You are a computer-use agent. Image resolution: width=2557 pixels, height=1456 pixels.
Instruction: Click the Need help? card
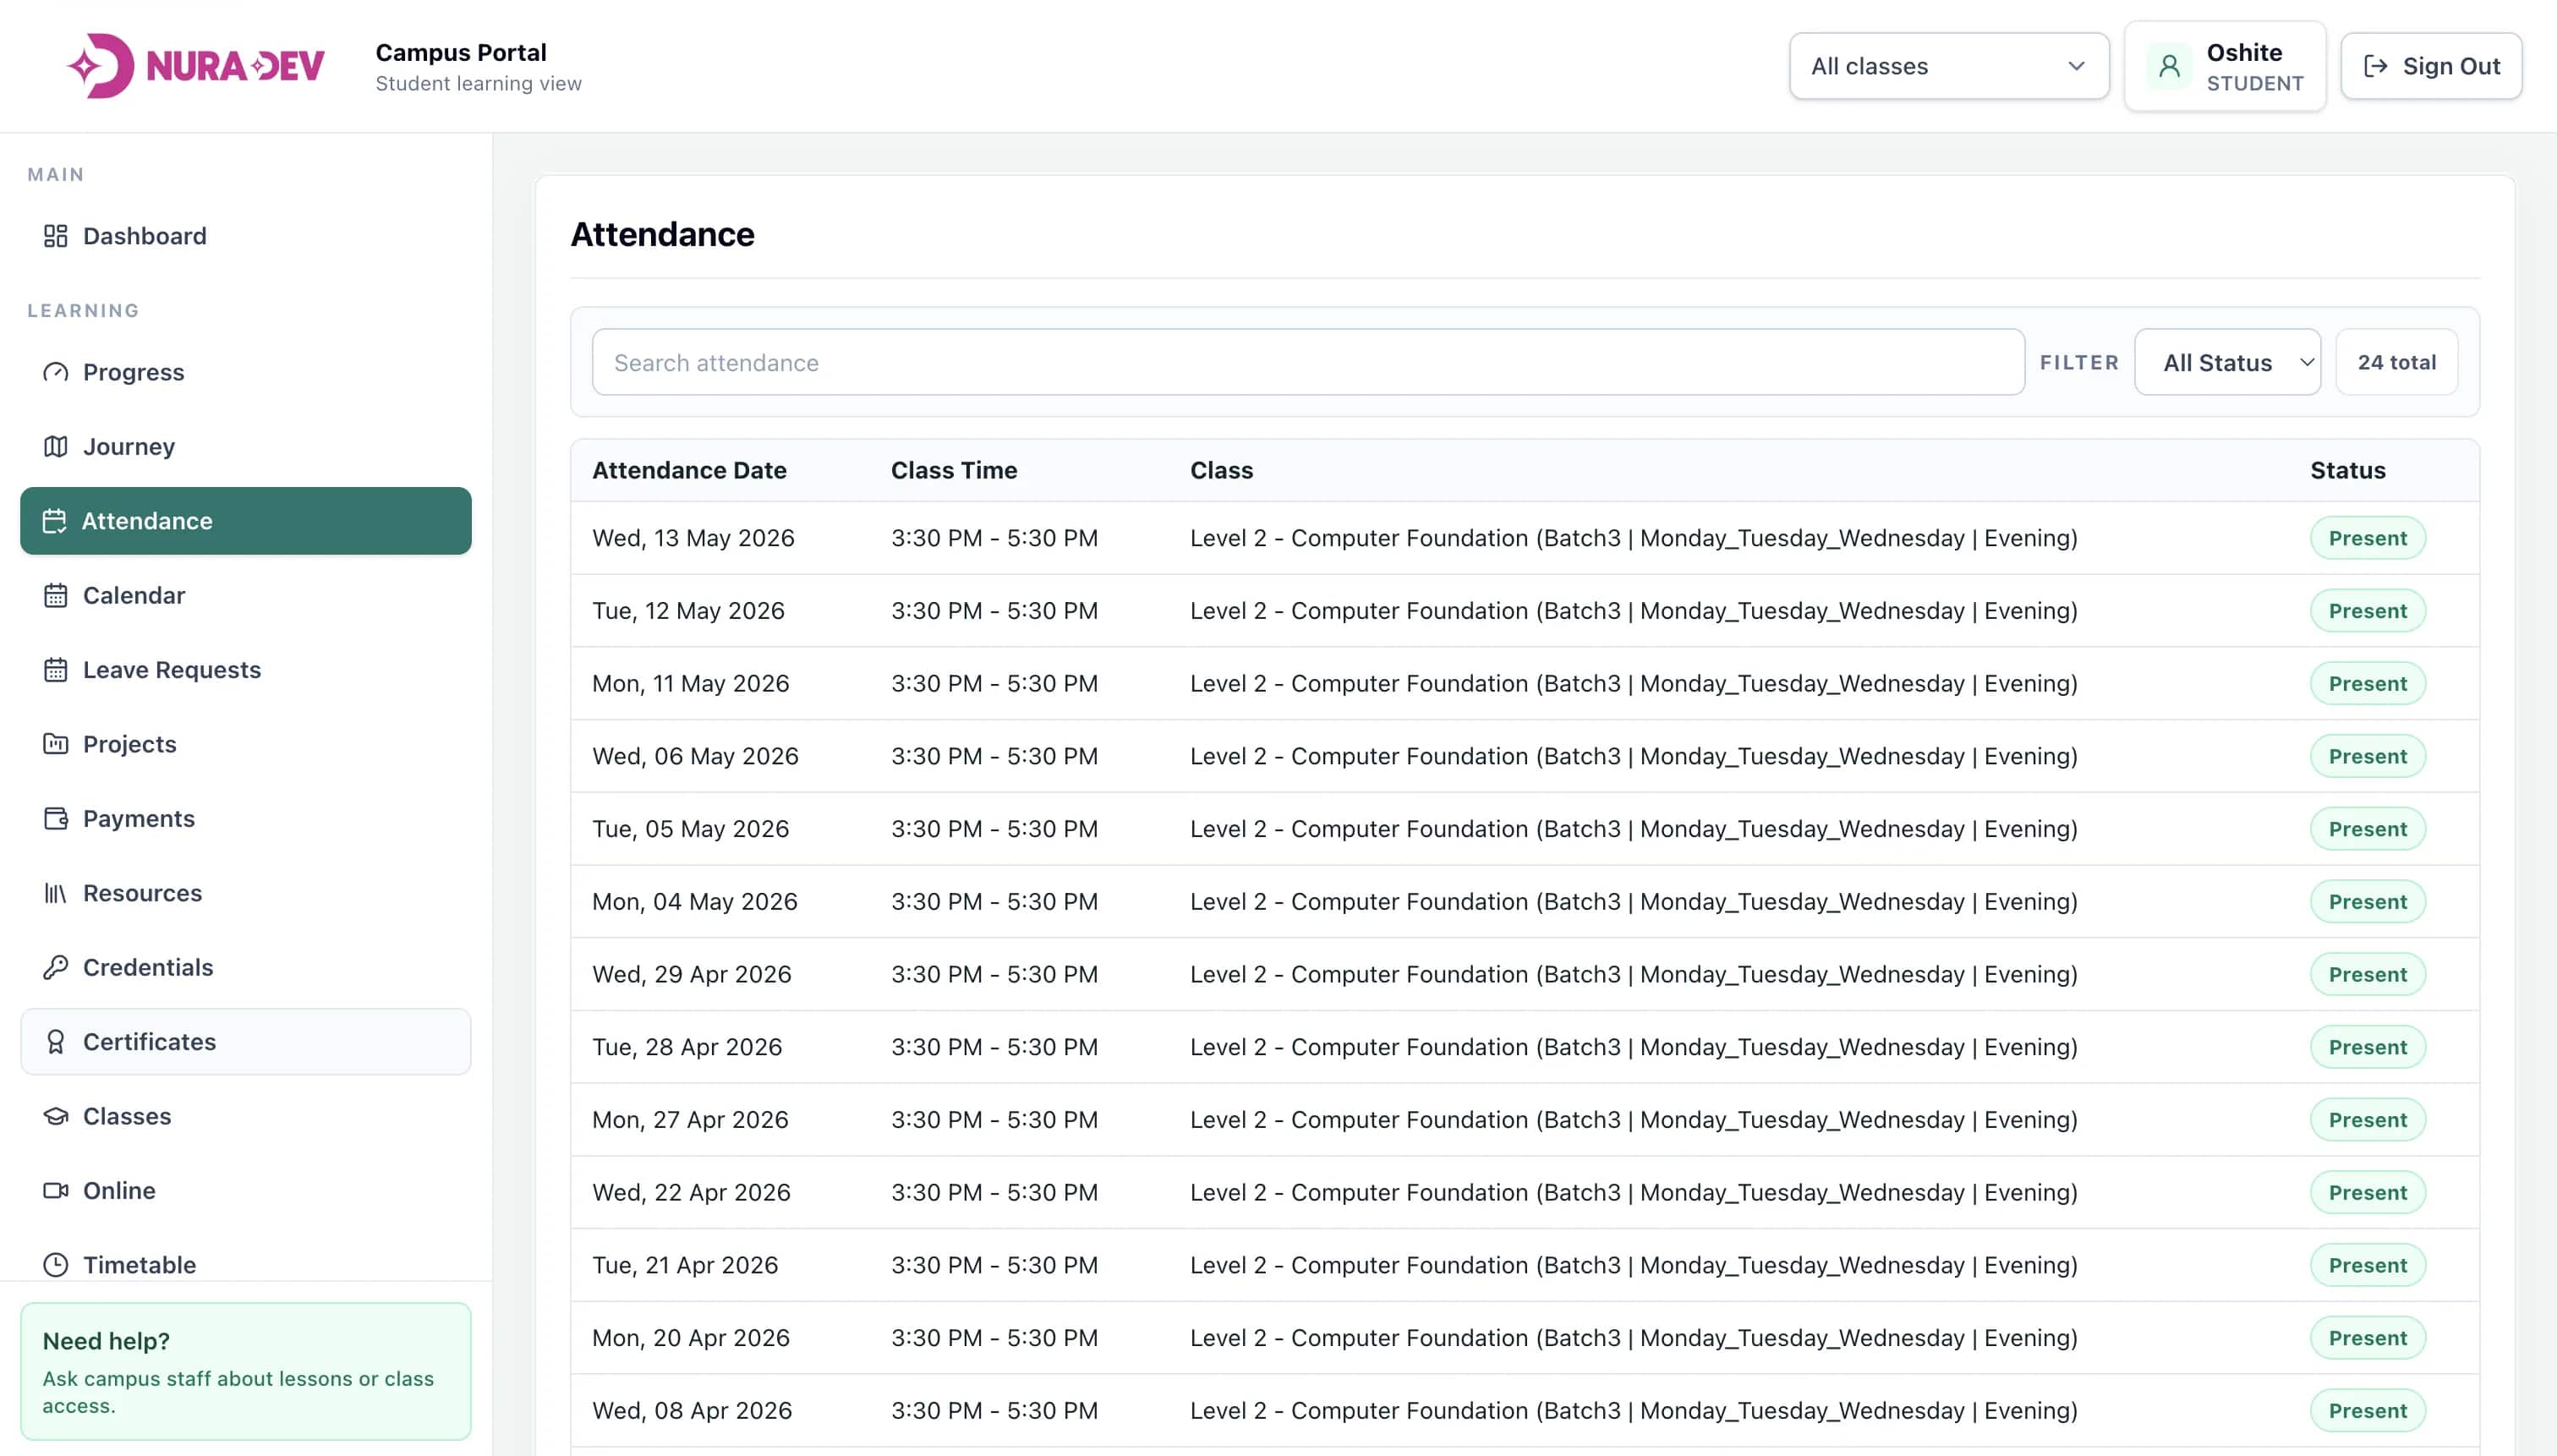(x=246, y=1371)
